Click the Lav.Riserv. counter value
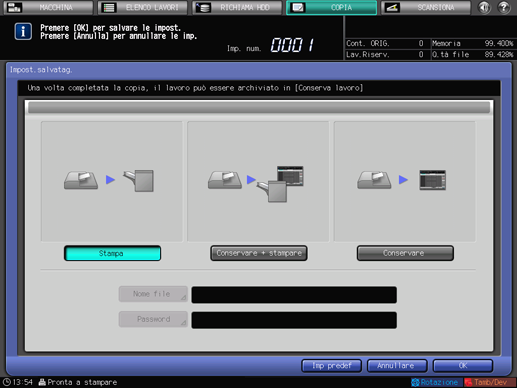 coord(421,54)
